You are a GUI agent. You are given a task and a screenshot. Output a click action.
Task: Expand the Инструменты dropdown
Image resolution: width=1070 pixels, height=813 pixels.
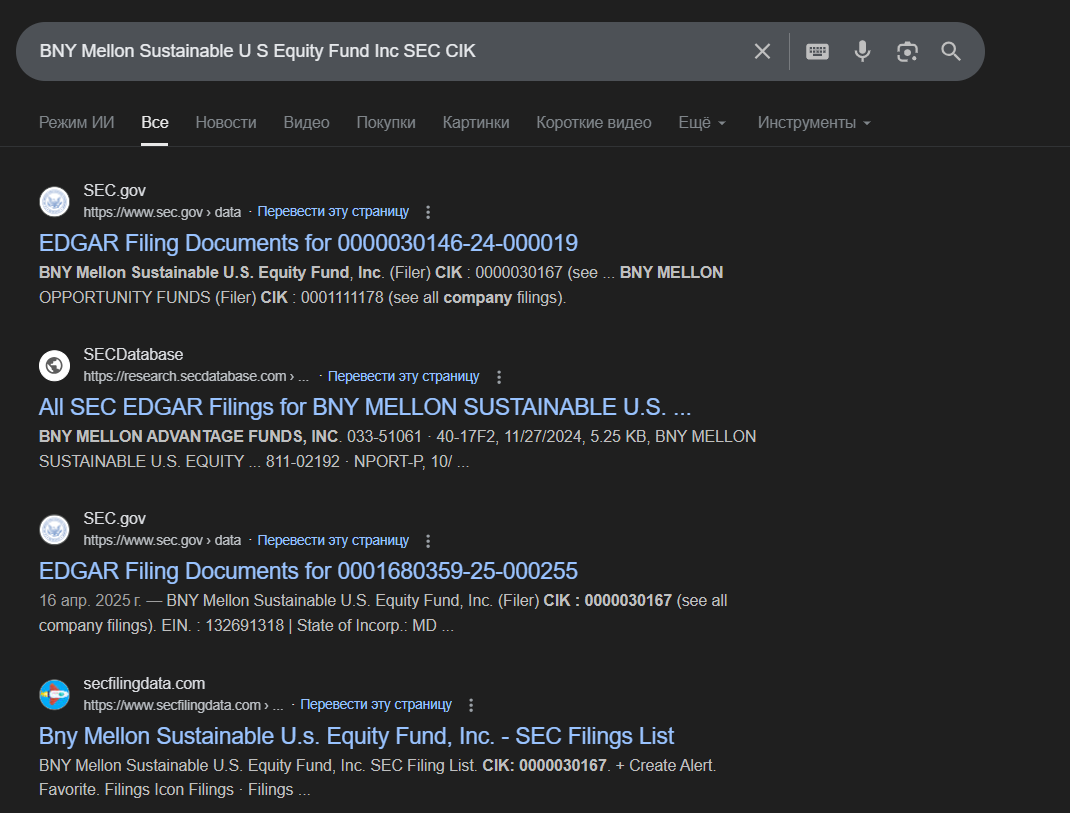[814, 122]
